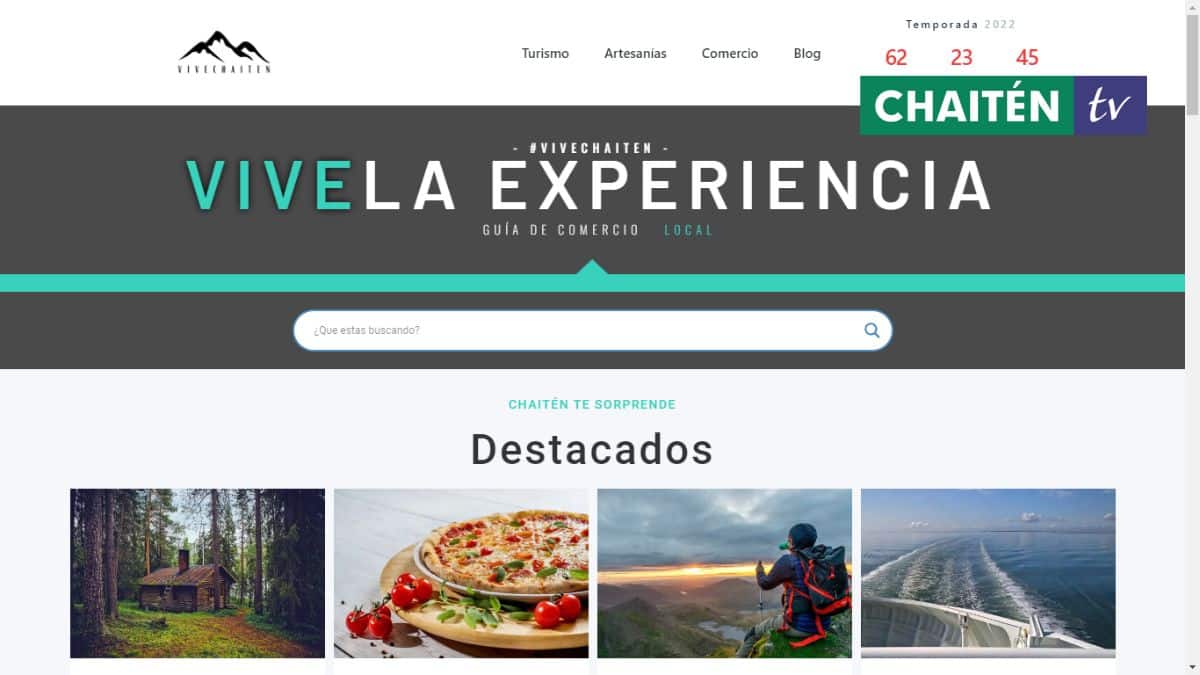Click the VIVE LA EXPERIENCIA headline

589,185
